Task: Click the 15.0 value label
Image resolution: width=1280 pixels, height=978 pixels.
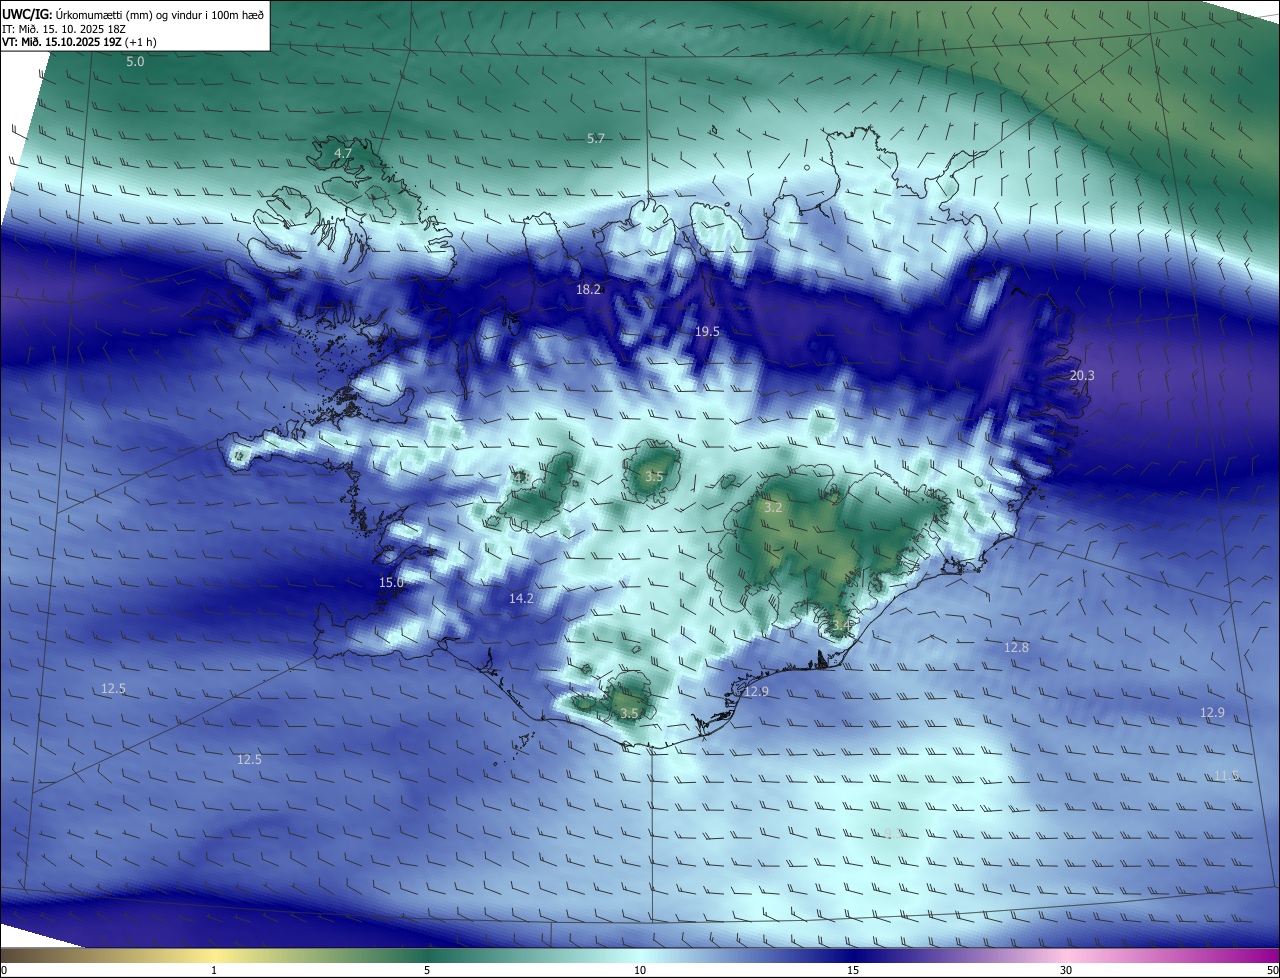Action: point(391,583)
